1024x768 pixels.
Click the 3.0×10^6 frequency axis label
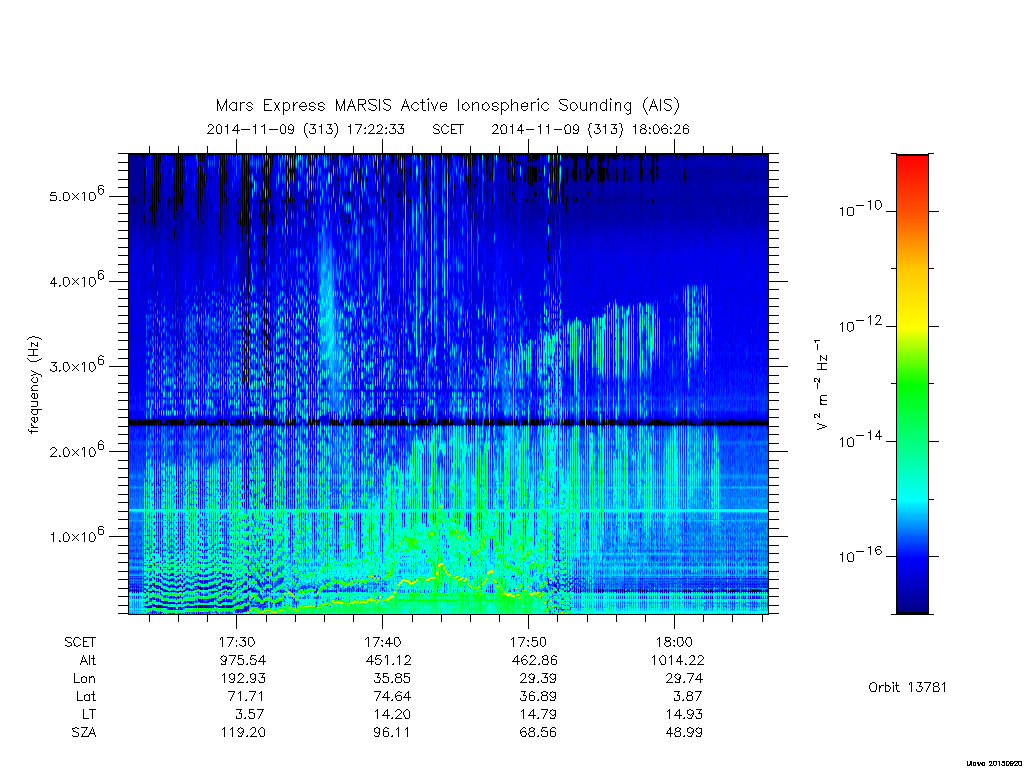click(76, 364)
